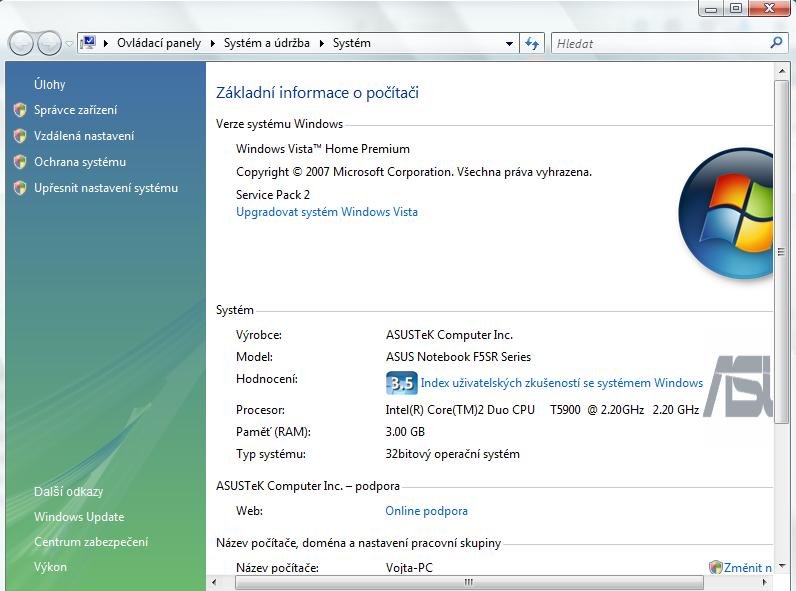The image size is (796, 591).
Task: Click the vertical scrollbar thumb
Action: click(x=782, y=252)
